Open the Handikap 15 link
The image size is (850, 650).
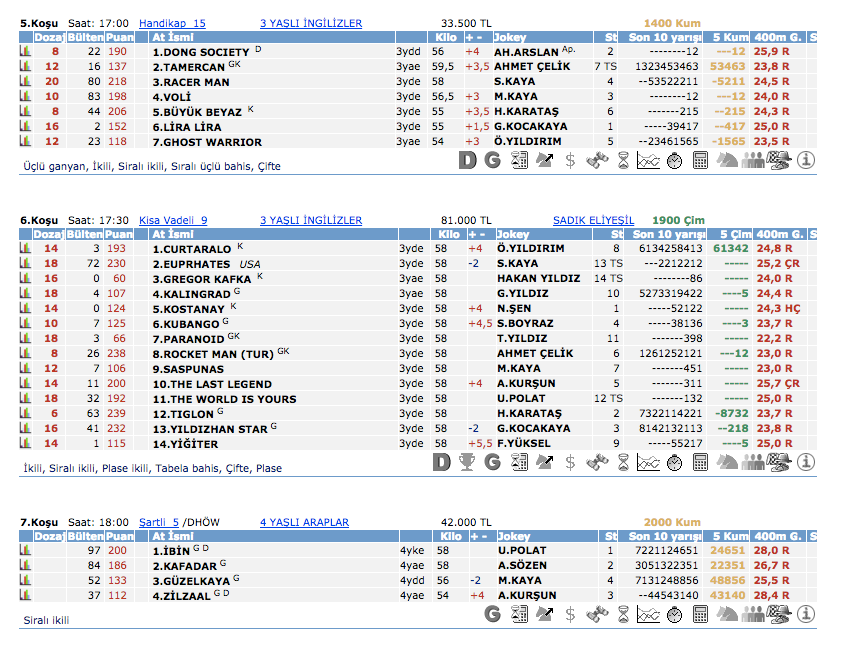[172, 23]
